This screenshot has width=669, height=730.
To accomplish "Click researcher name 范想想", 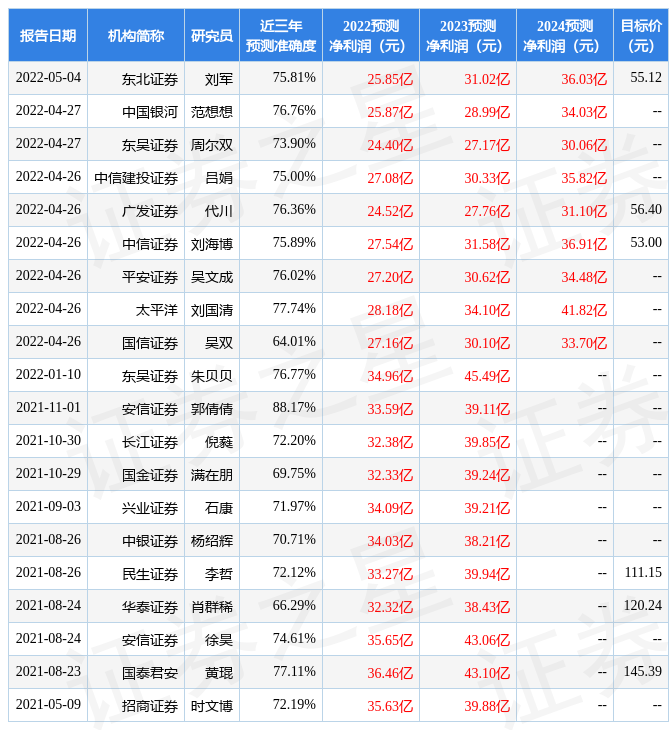I will (x=212, y=112).
